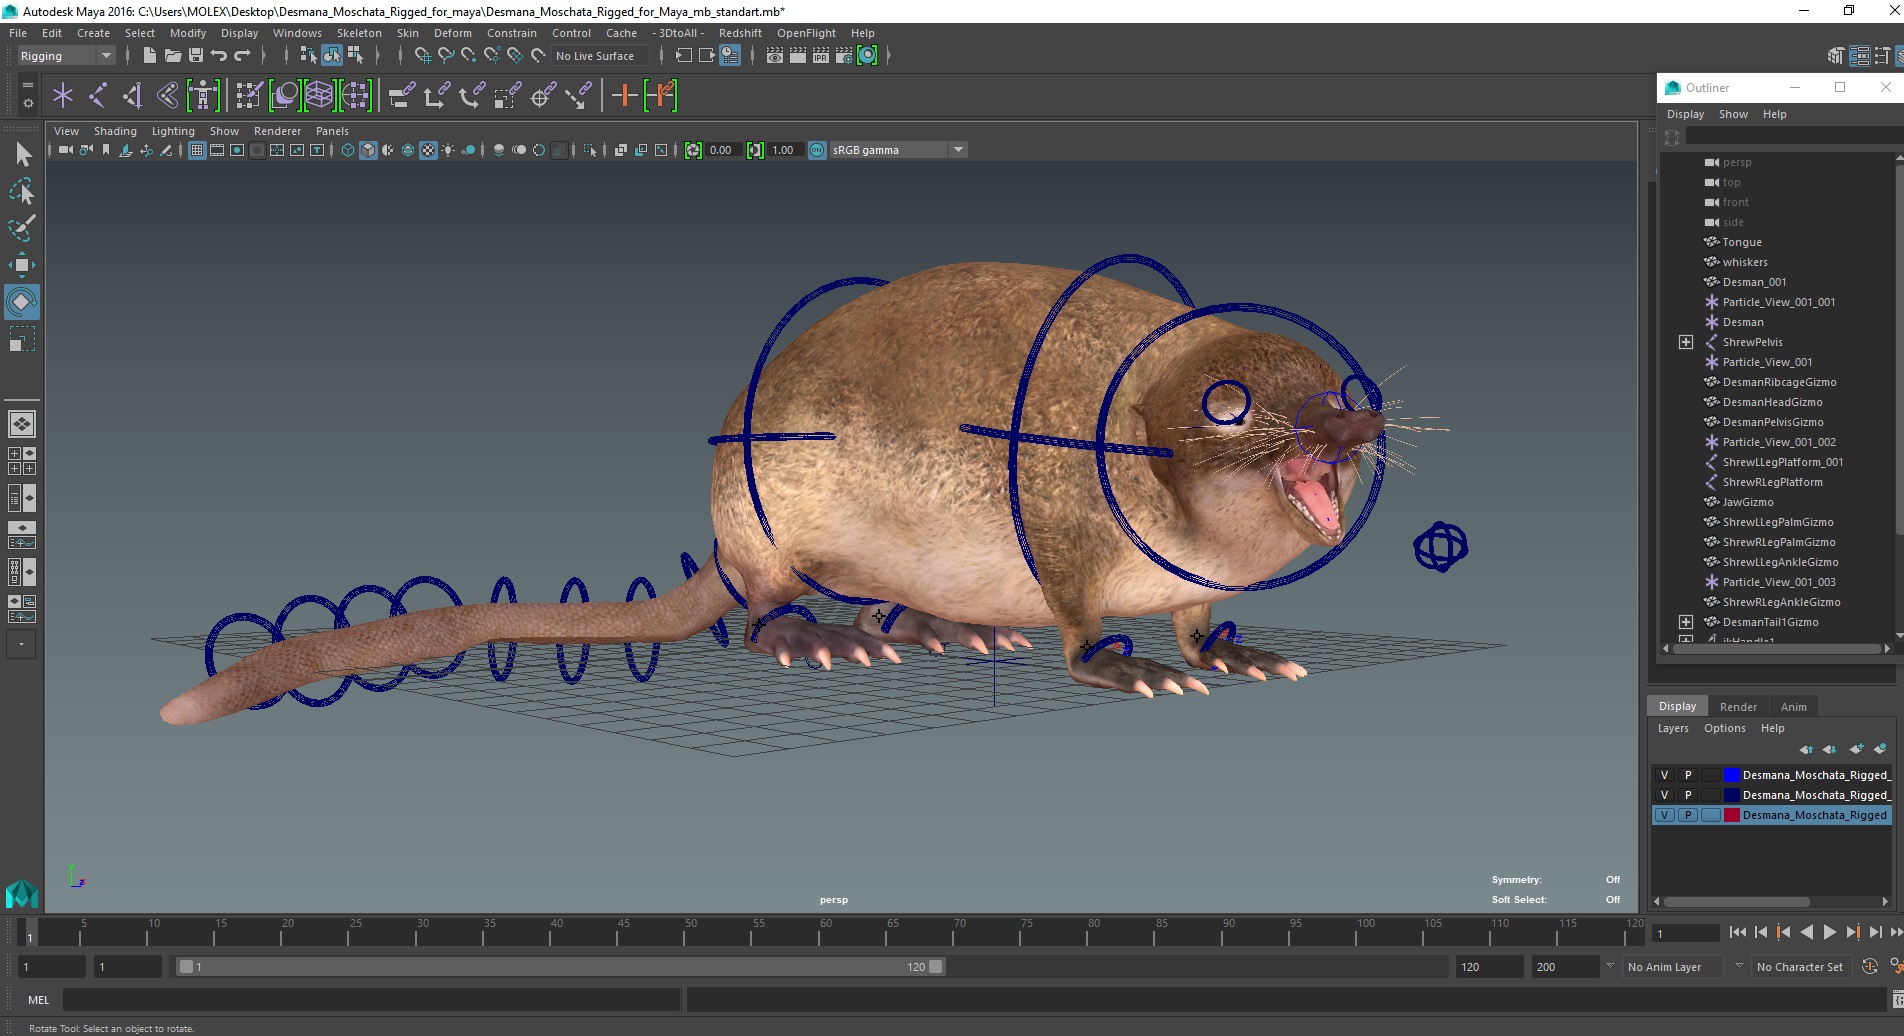Open the HumanIK character shelf icon
Screen dimensions: 1904x1036
[203, 96]
